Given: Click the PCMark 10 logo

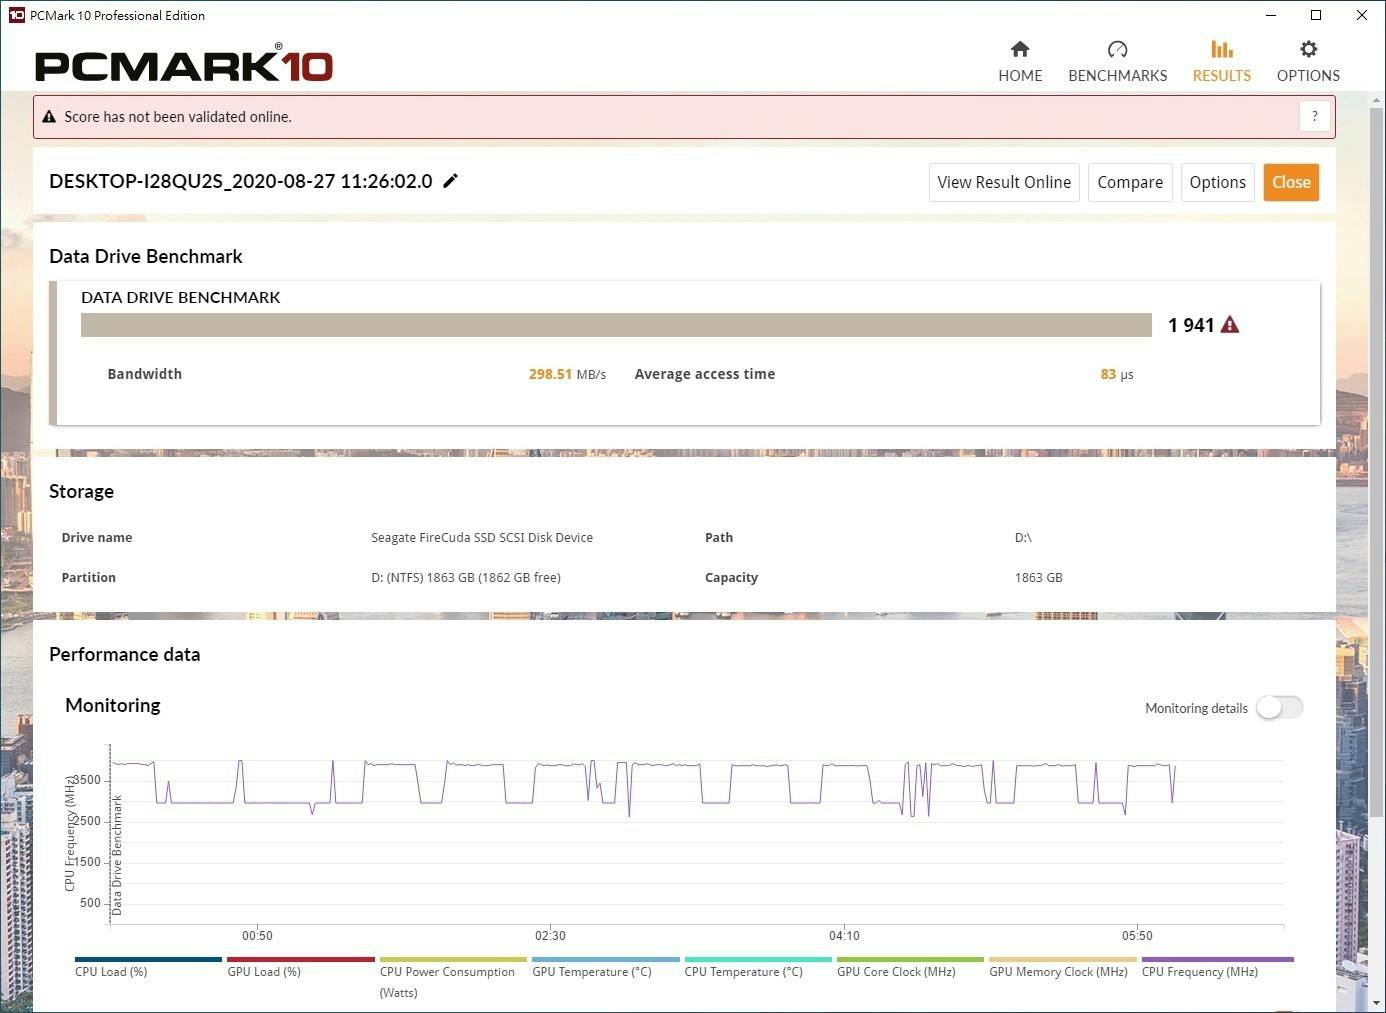Looking at the screenshot, I should (x=184, y=65).
